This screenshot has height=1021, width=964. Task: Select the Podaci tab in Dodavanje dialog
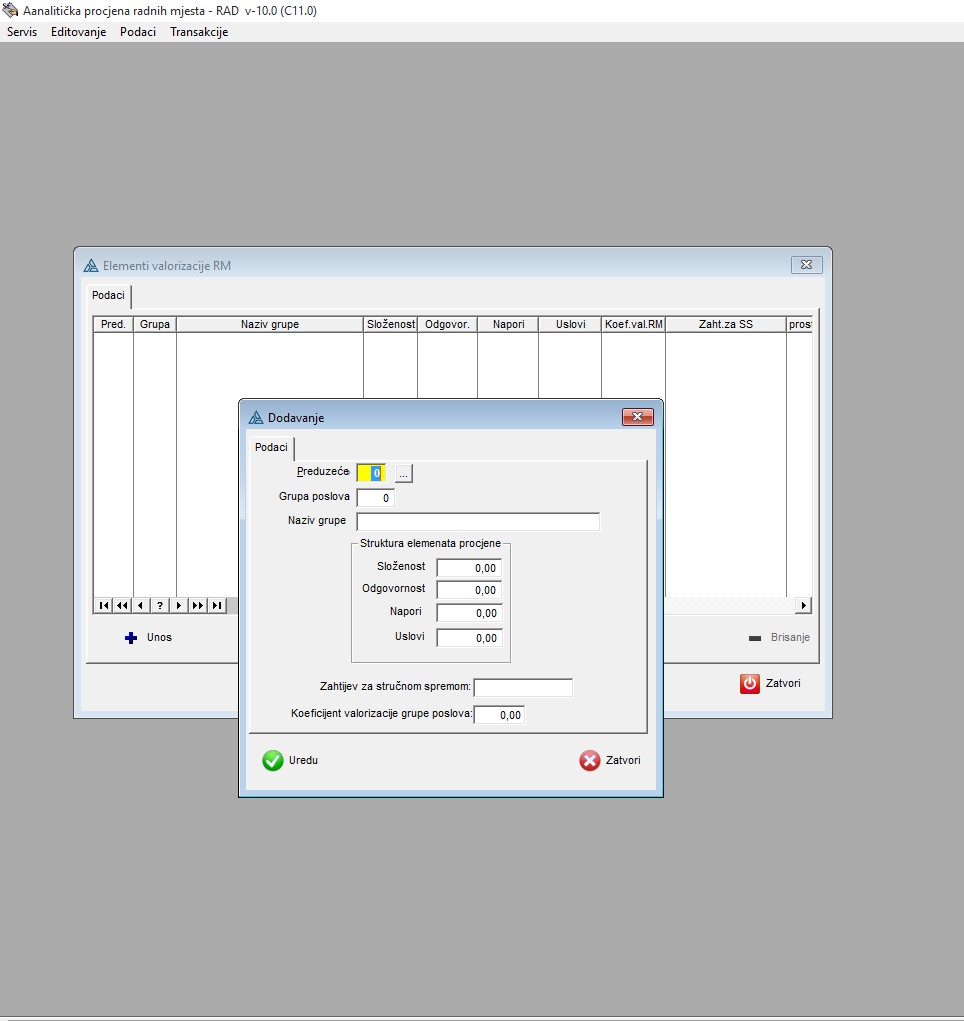coord(271,448)
